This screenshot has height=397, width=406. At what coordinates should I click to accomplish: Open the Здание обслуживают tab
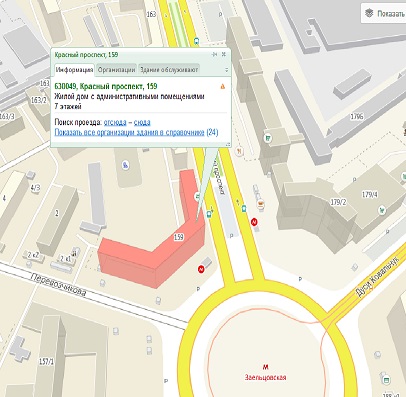(x=169, y=70)
